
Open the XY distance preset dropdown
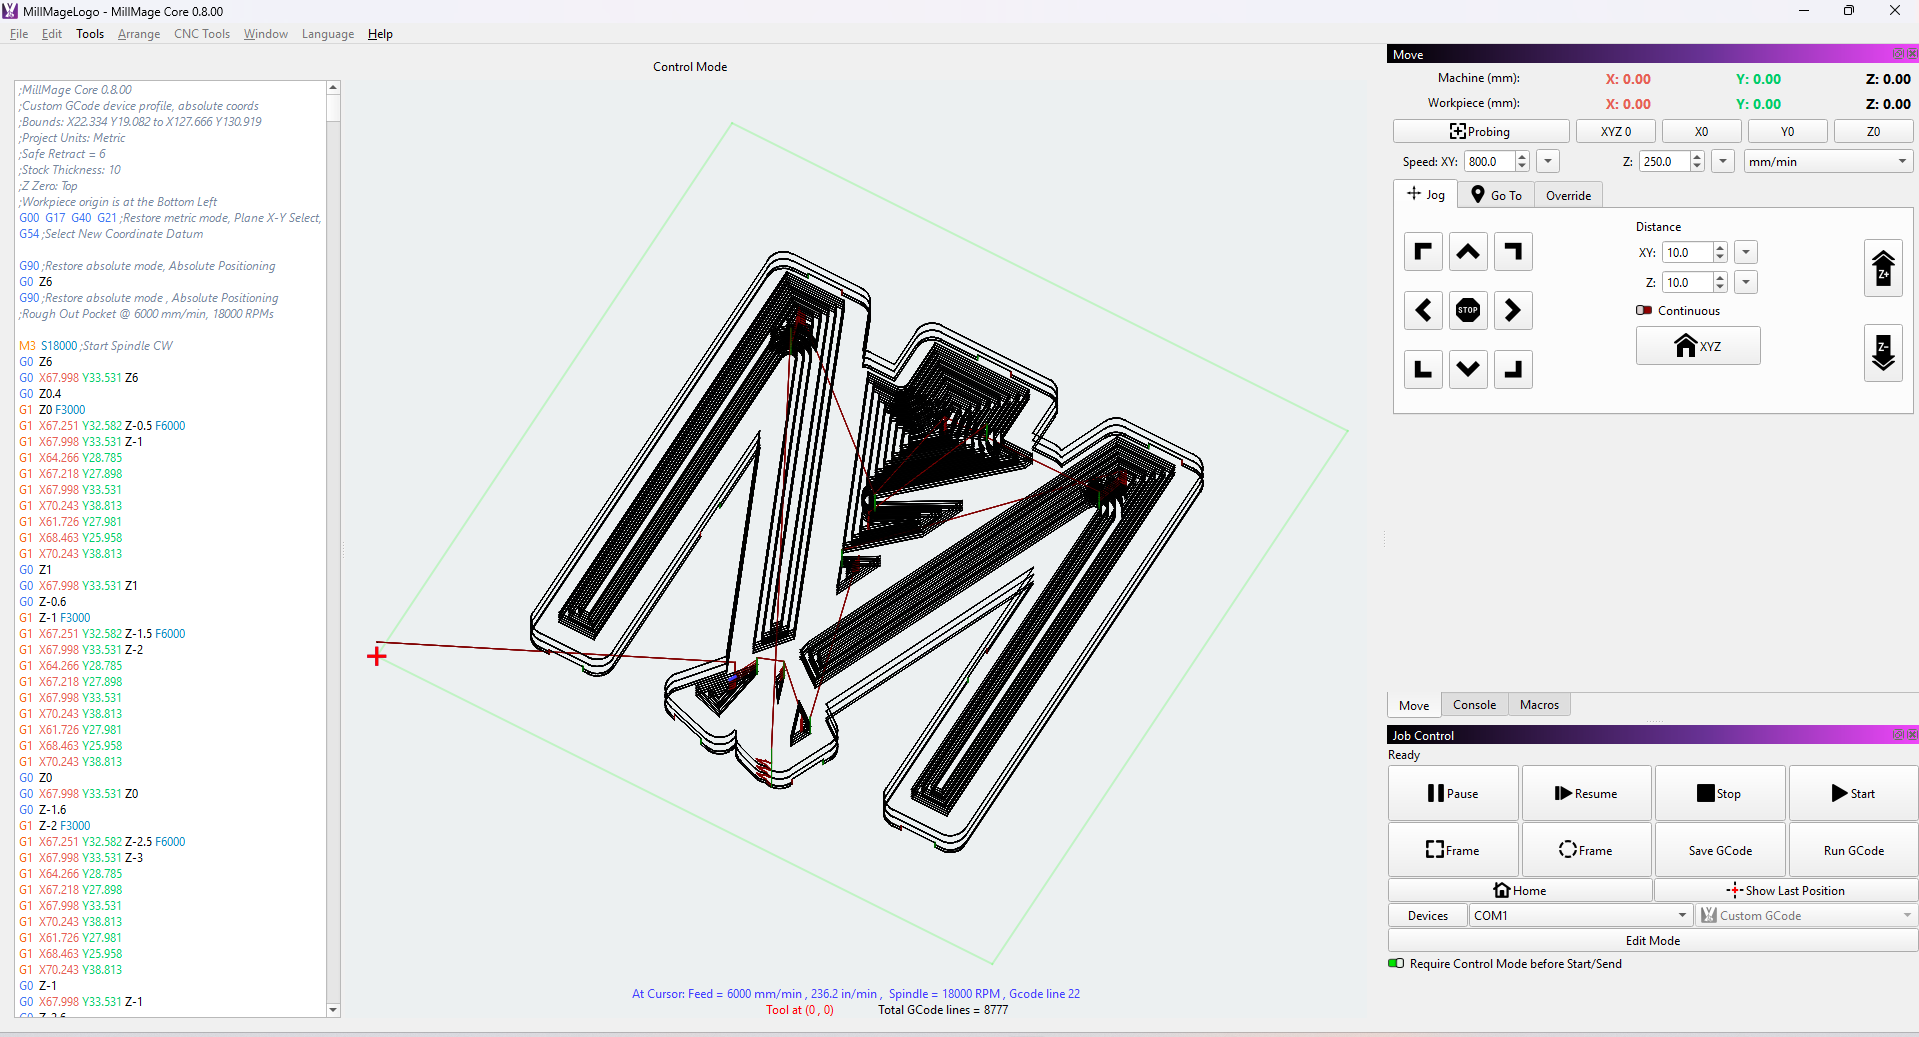point(1746,253)
